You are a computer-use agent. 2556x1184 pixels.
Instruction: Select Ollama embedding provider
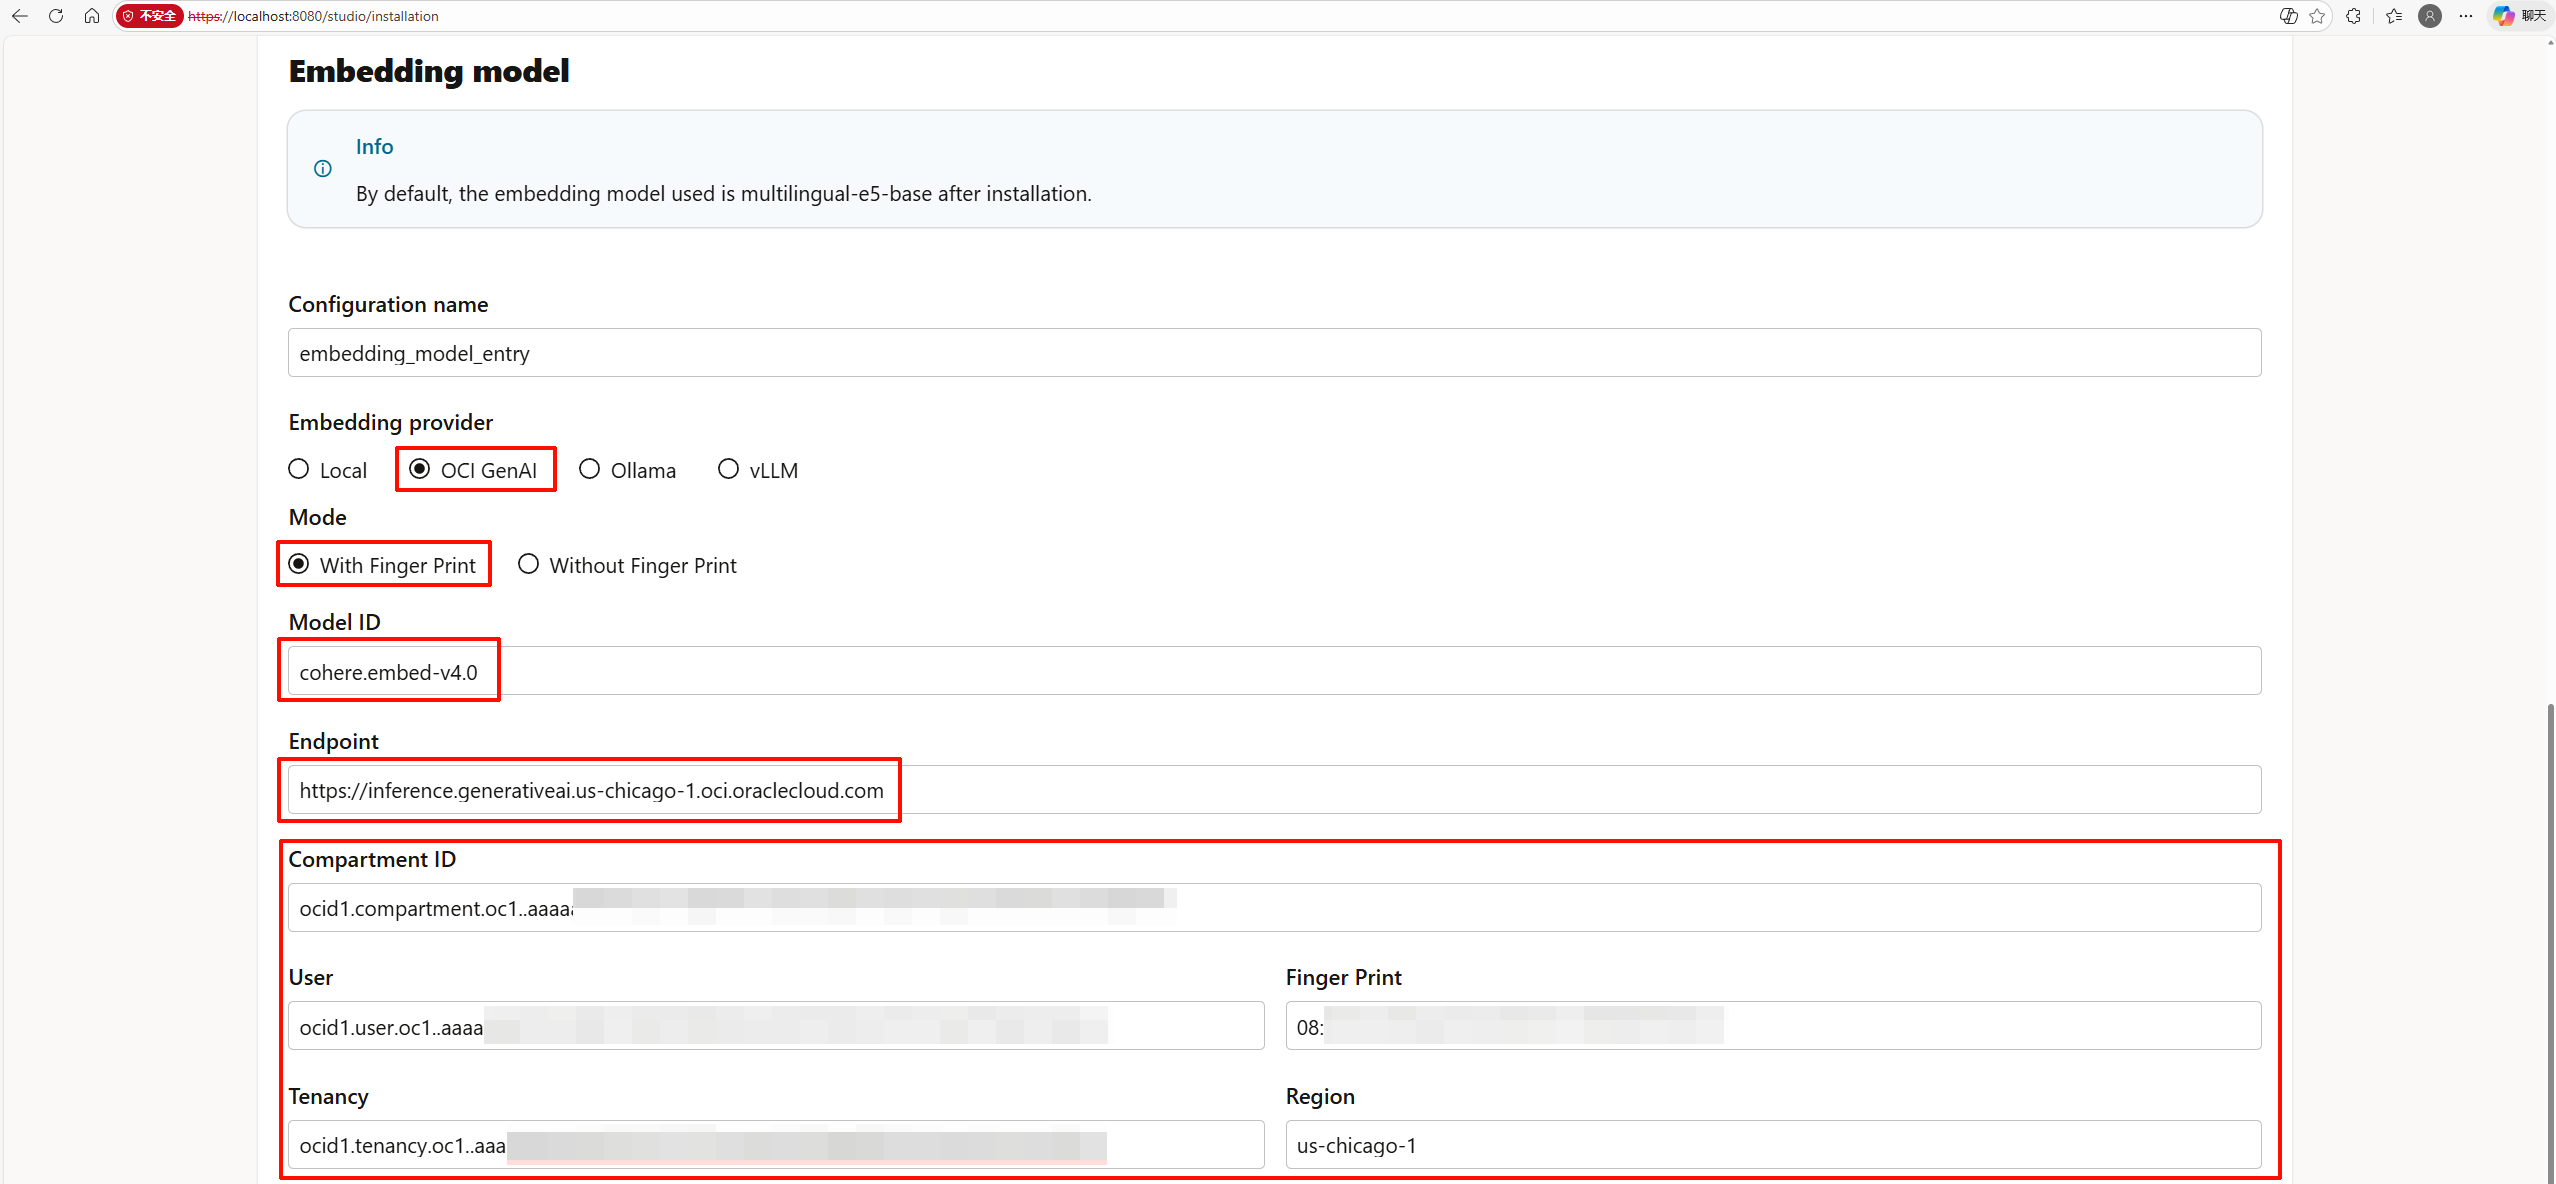click(590, 469)
